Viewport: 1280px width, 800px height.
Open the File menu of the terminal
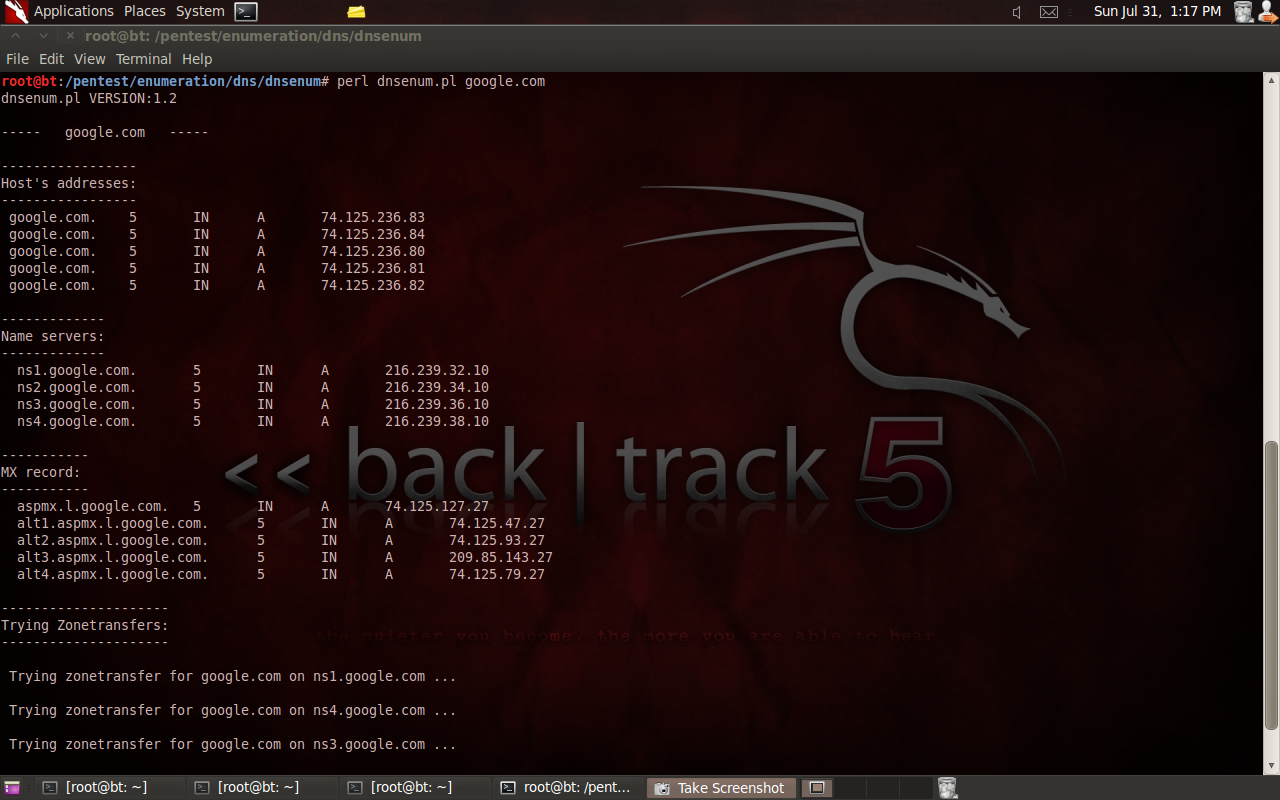point(17,59)
